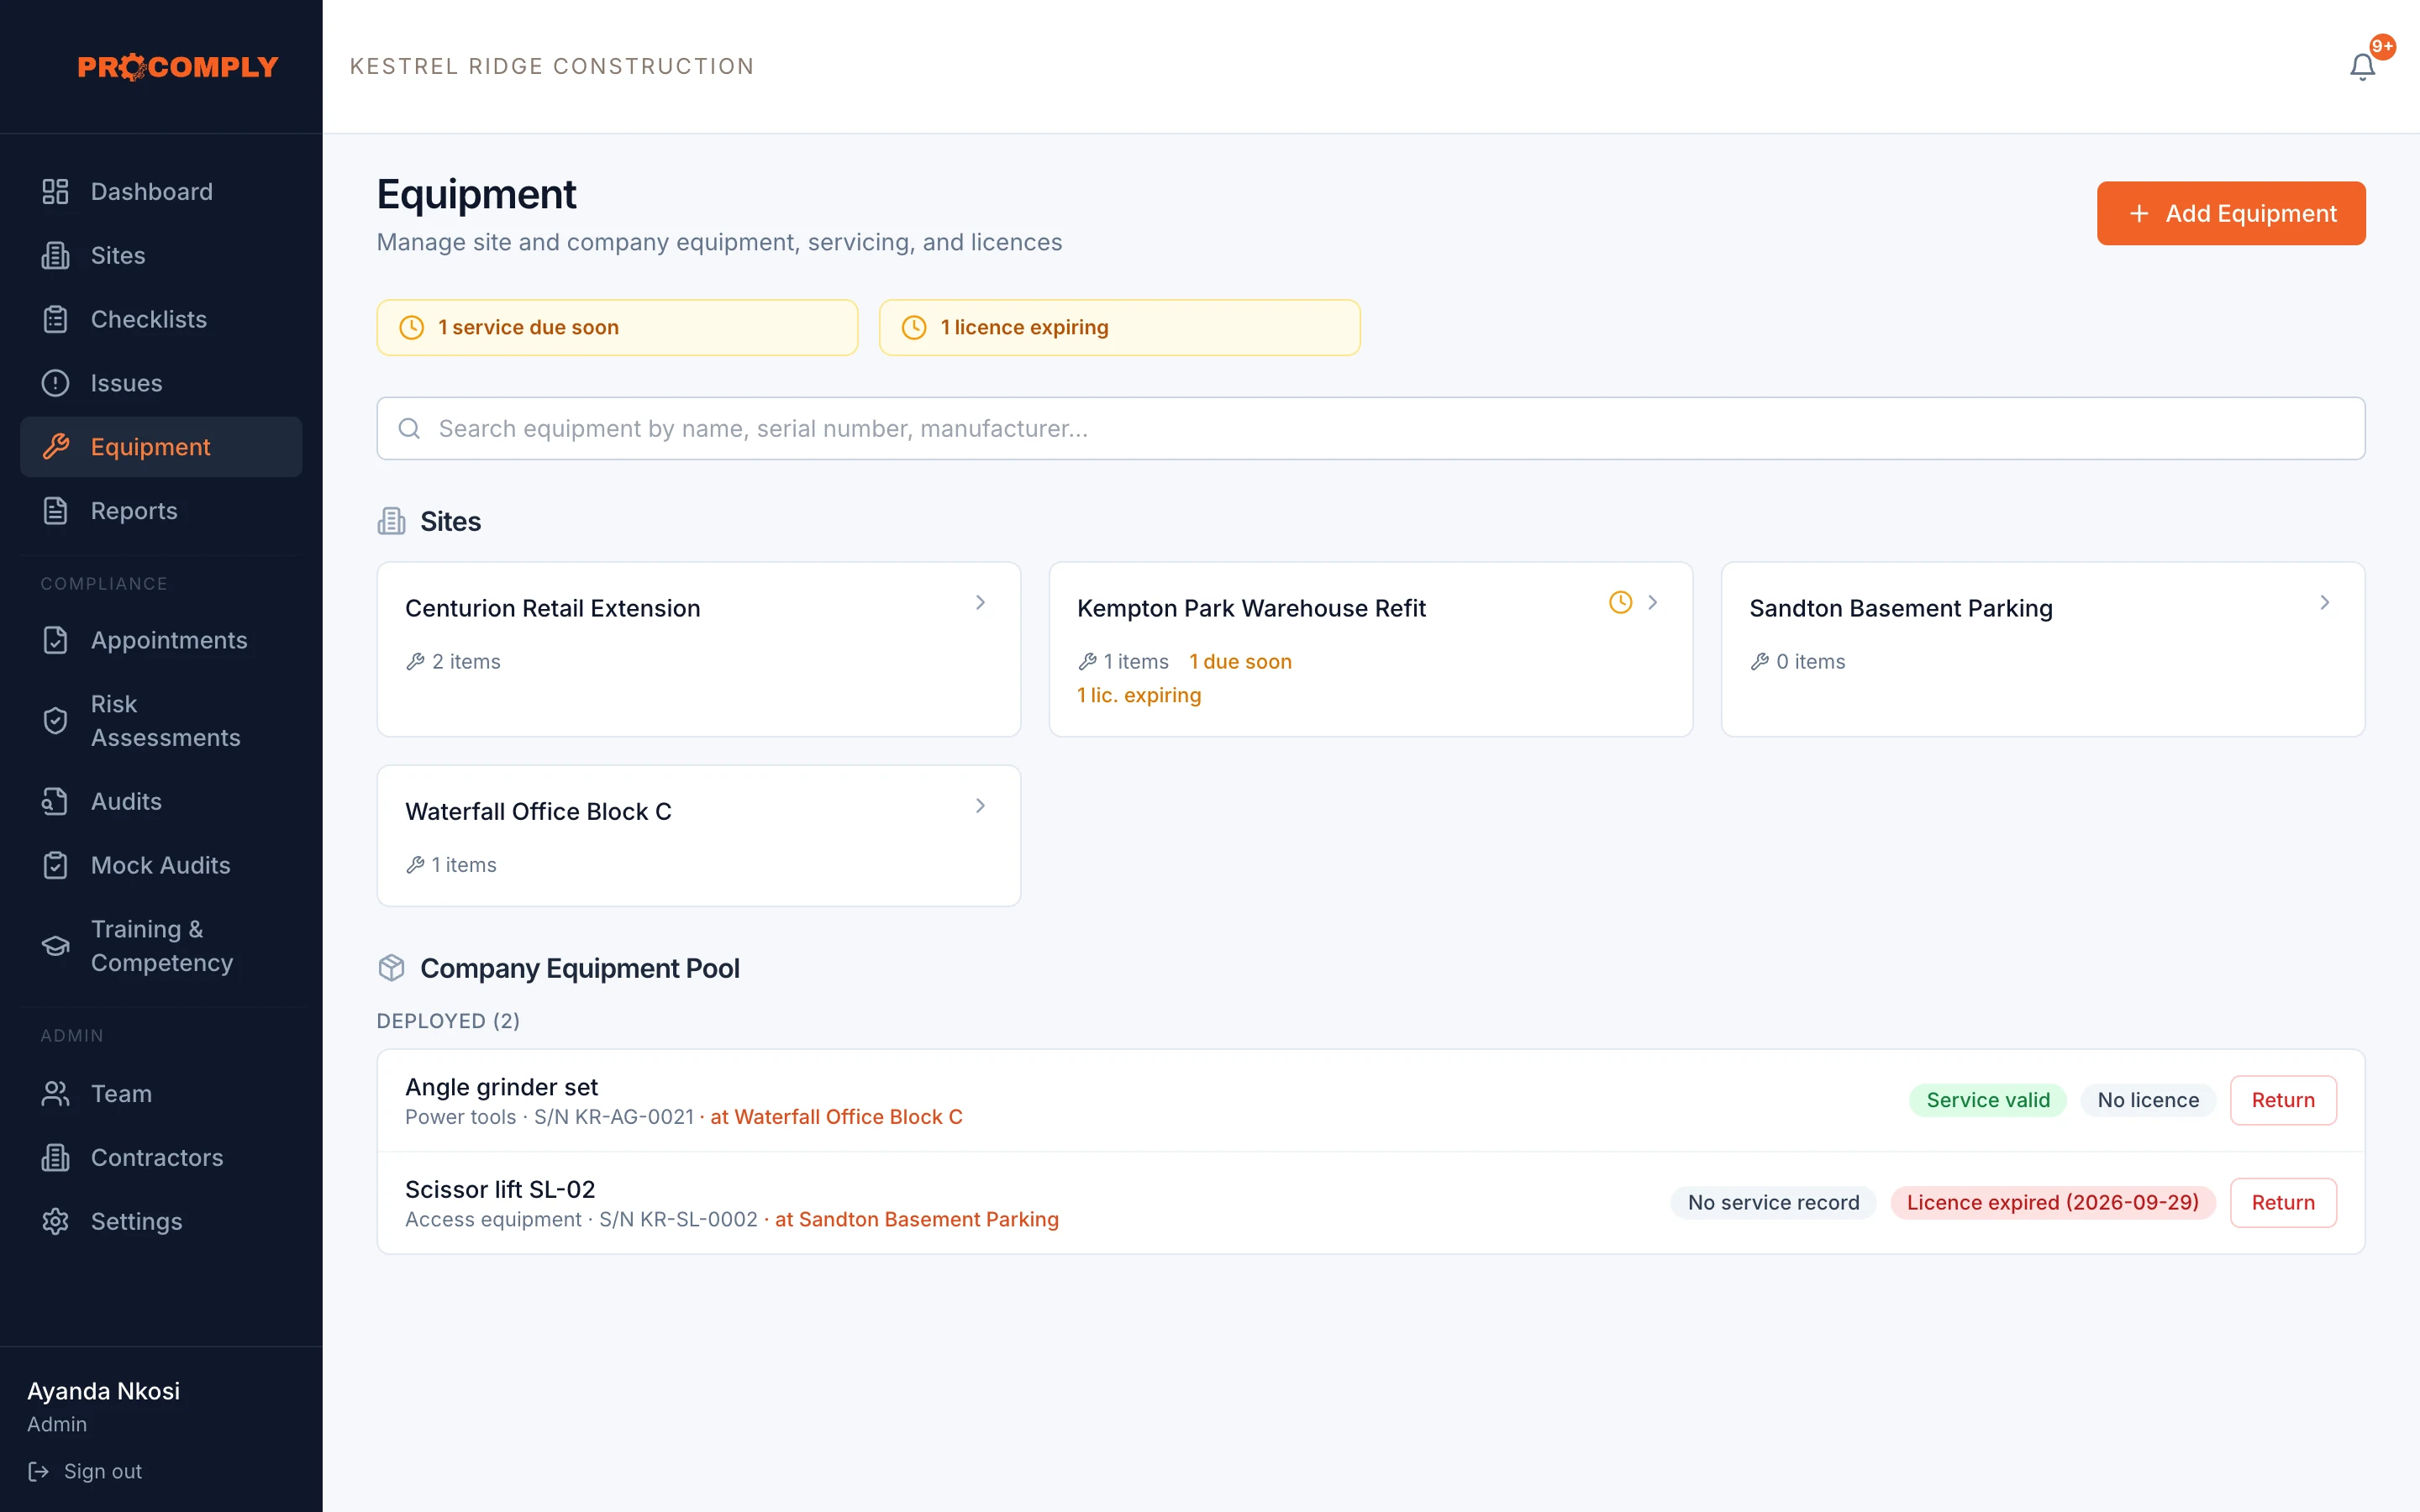
Task: Go to Mock Audits page
Action: click(x=161, y=865)
